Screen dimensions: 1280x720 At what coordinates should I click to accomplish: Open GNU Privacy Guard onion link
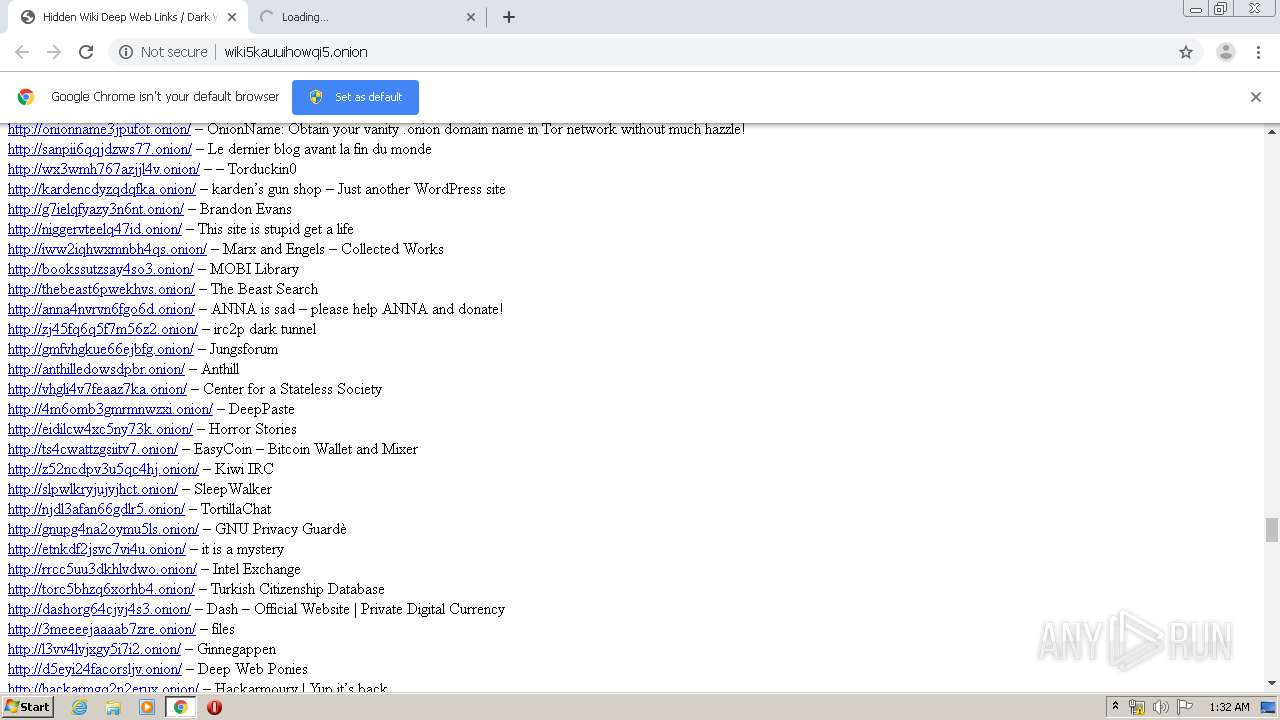coord(103,529)
